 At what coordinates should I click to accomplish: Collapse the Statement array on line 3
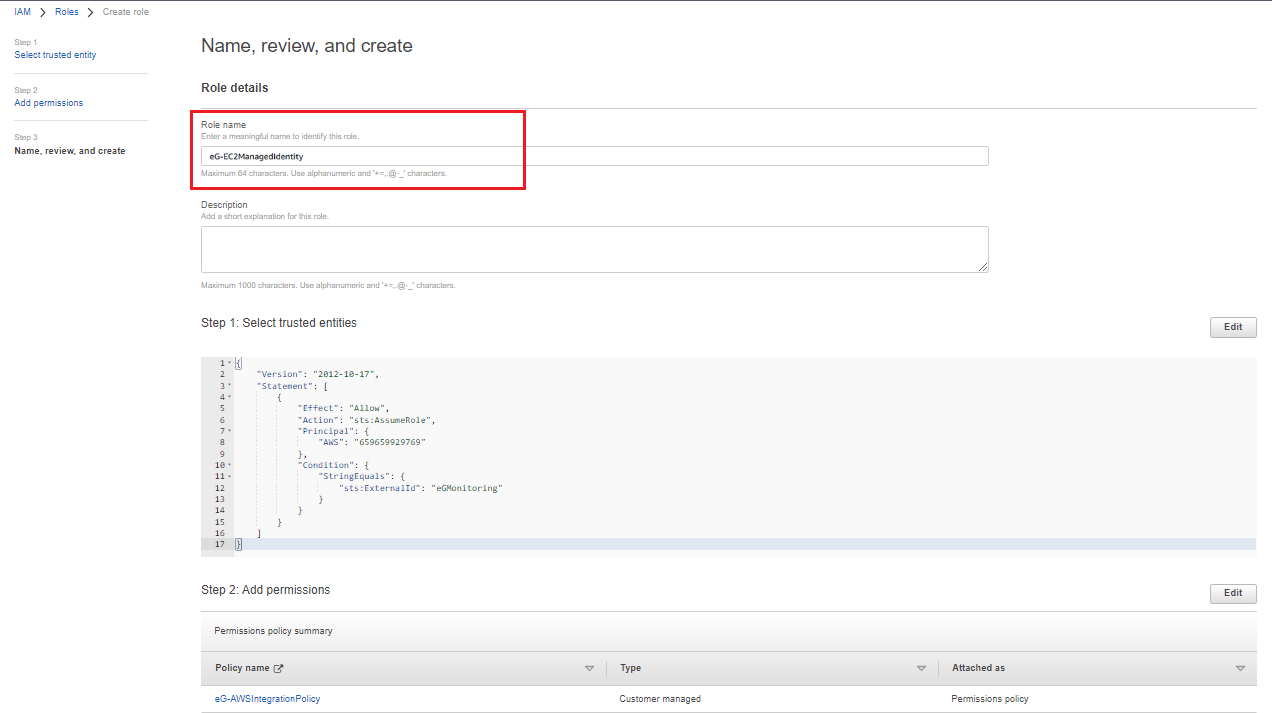click(x=230, y=386)
